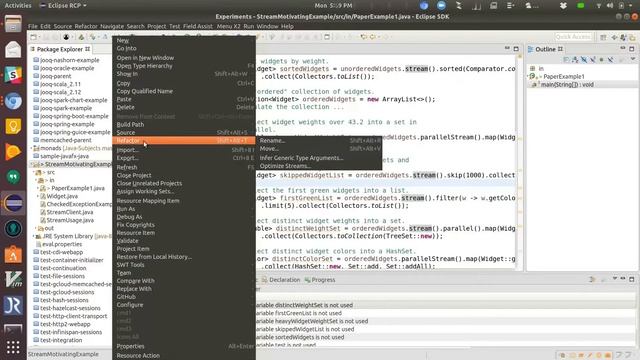Minimize the Outline view panel
Screen dimensions: 640x360
point(623,49)
